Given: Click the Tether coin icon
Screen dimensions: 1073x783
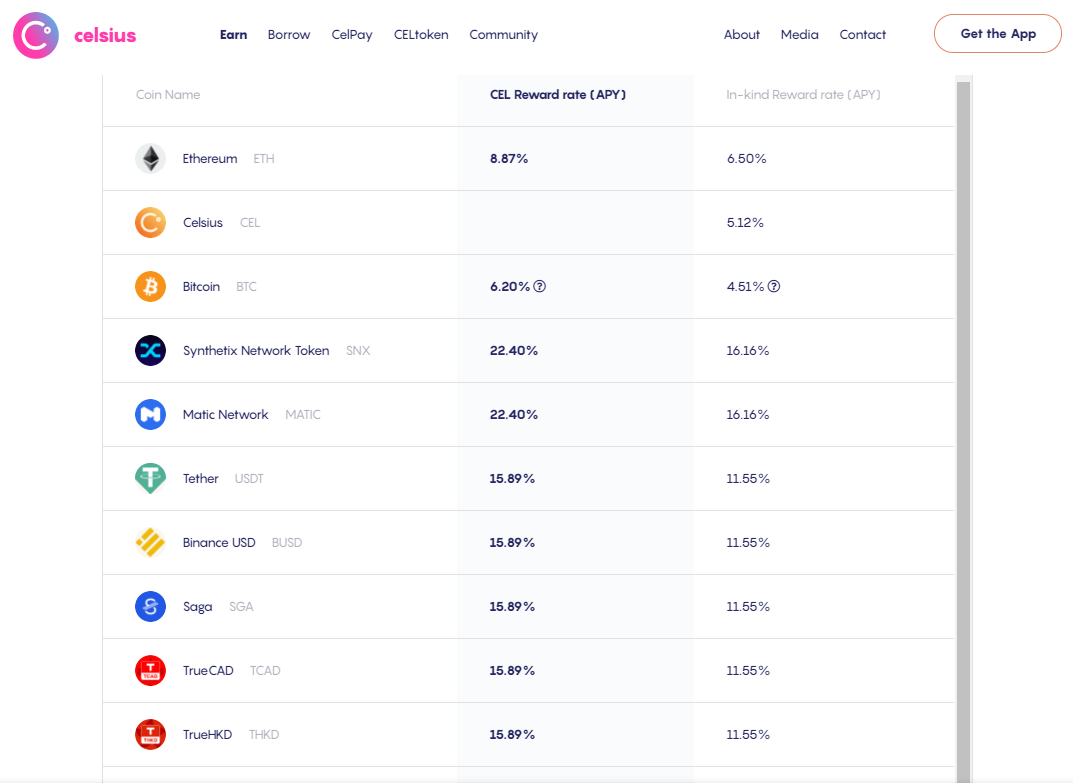Looking at the screenshot, I should tap(151, 478).
